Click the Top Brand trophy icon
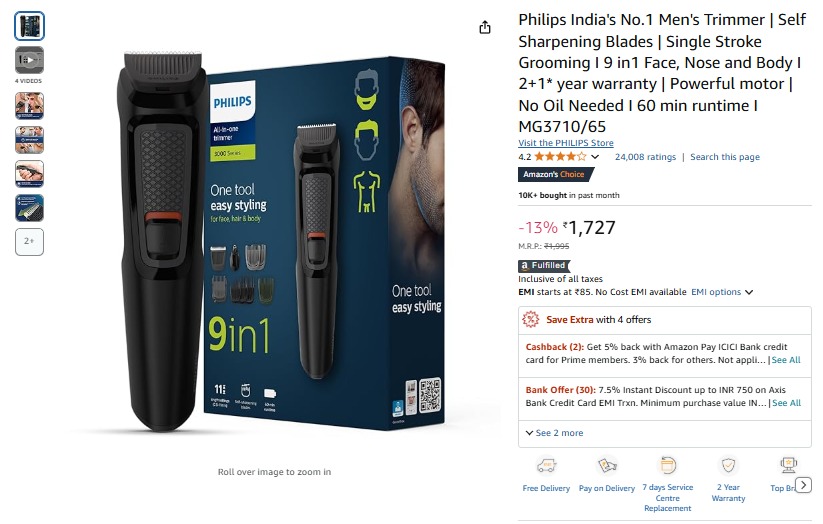The image size is (823, 524). [x=788, y=465]
